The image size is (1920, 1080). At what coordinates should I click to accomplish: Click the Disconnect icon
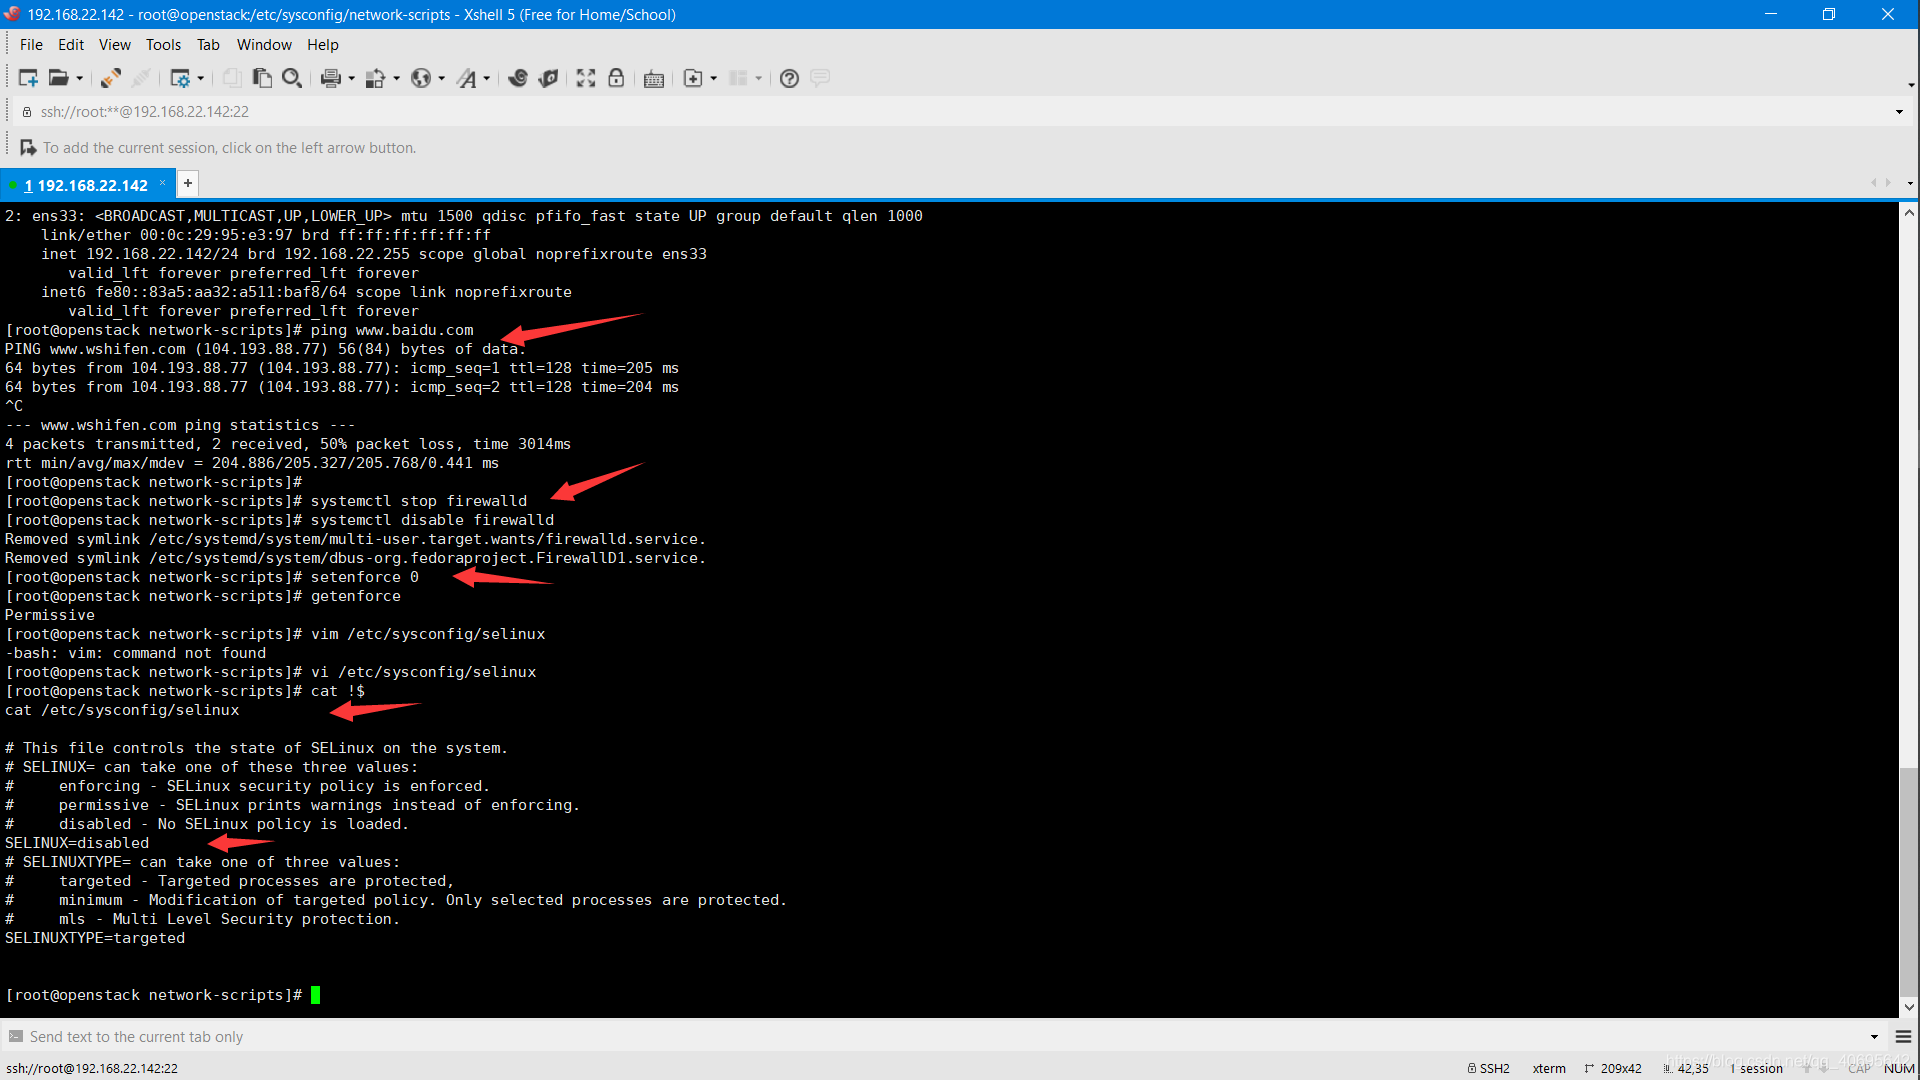[142, 78]
